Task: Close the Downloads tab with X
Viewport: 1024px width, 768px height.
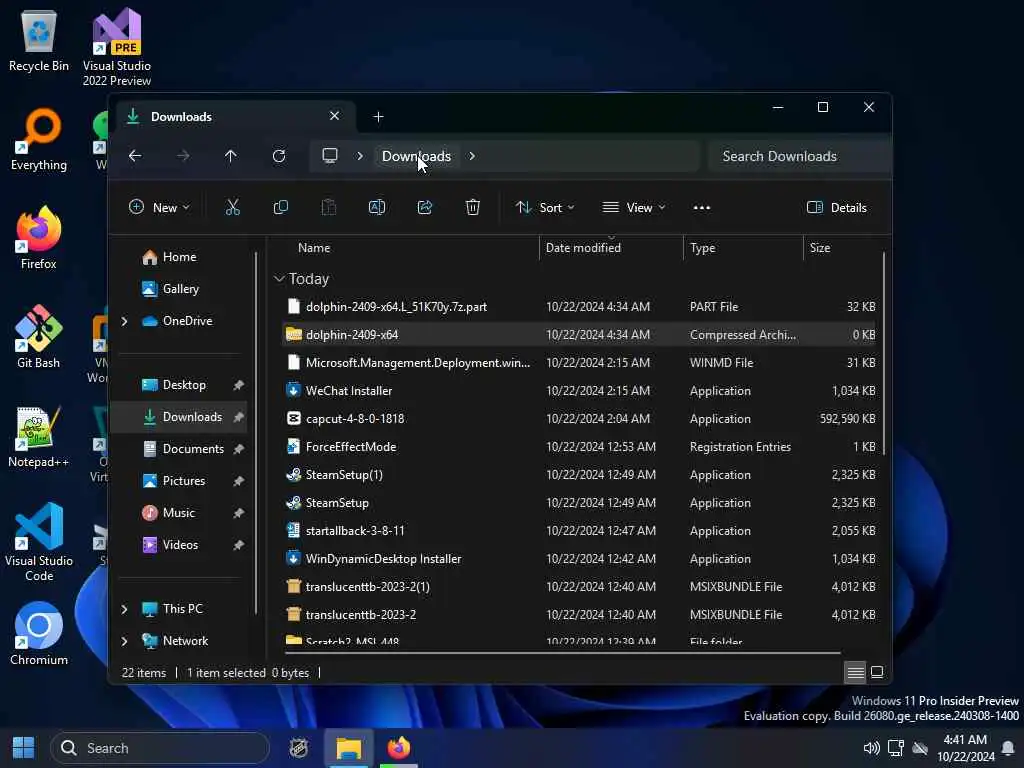Action: click(x=334, y=116)
